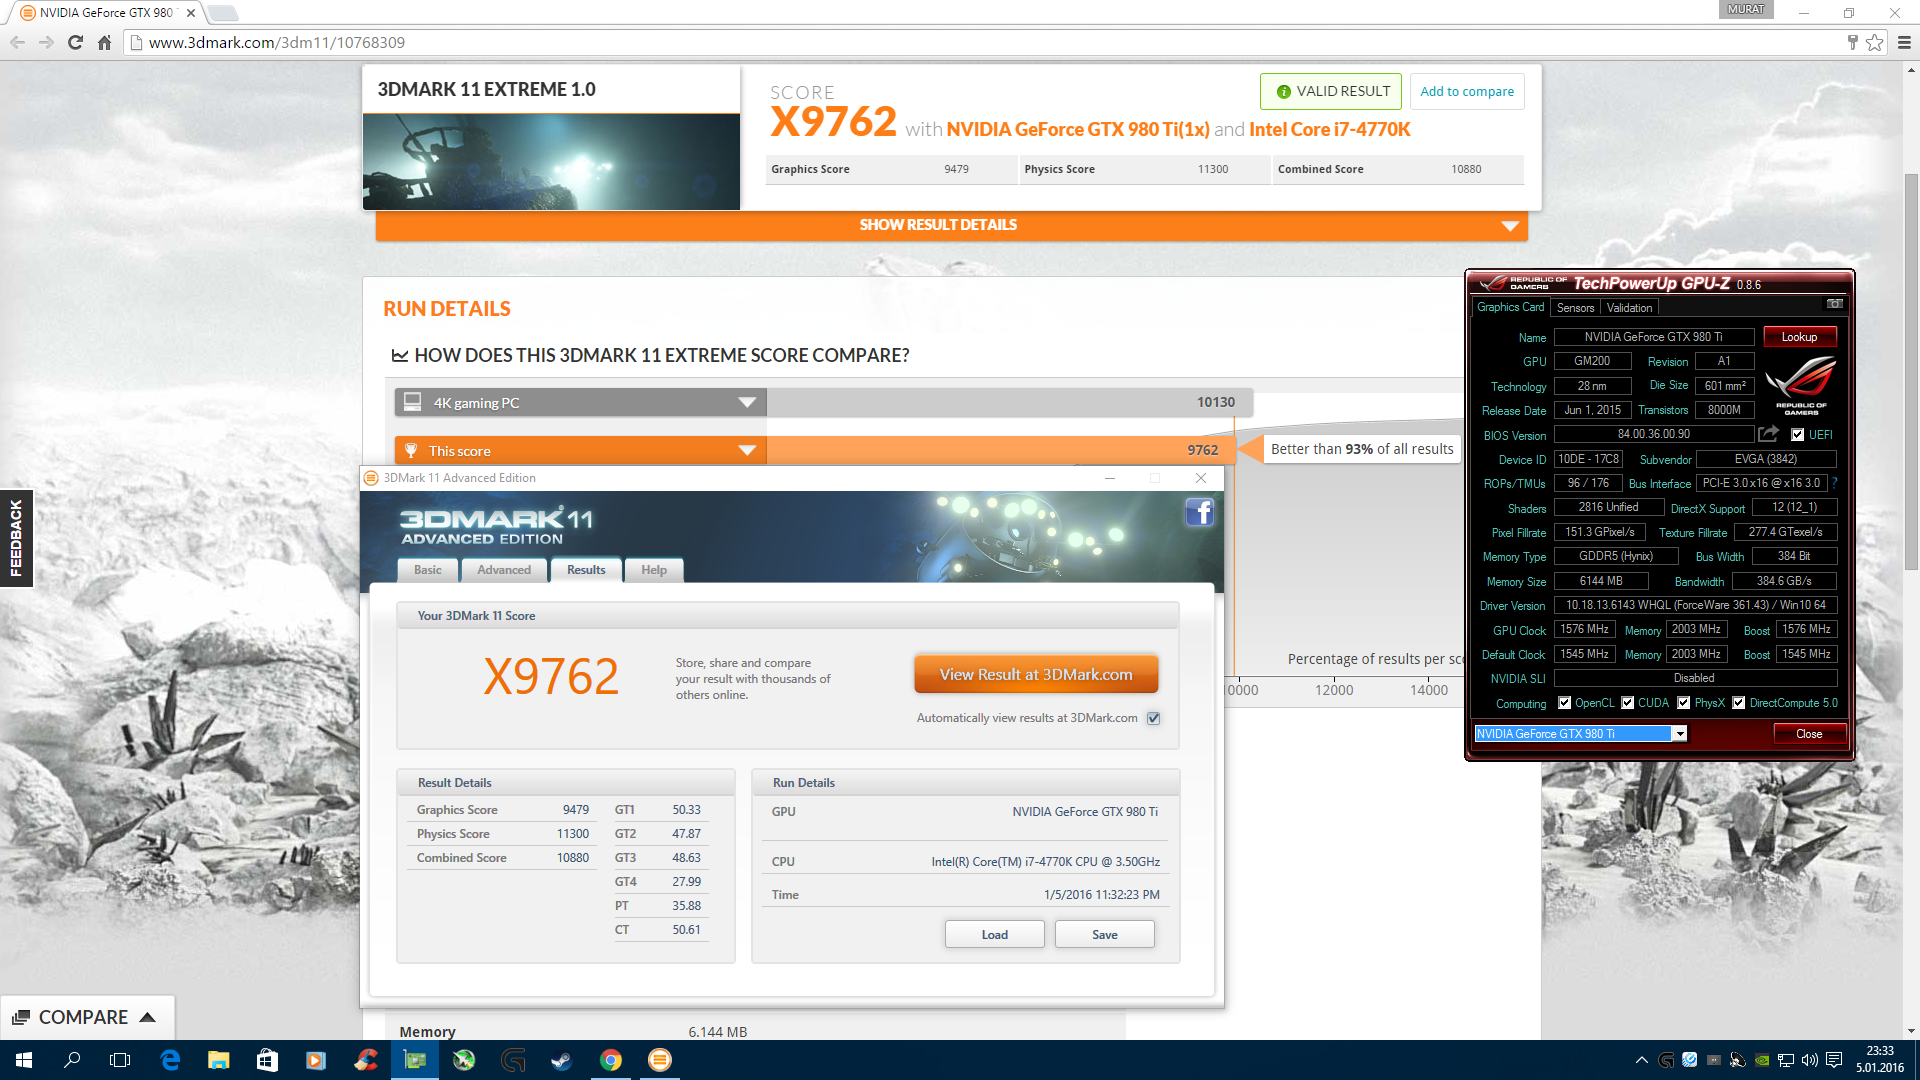
Task: Expand SHOW RESULT DETAILS bar
Action: 951,225
